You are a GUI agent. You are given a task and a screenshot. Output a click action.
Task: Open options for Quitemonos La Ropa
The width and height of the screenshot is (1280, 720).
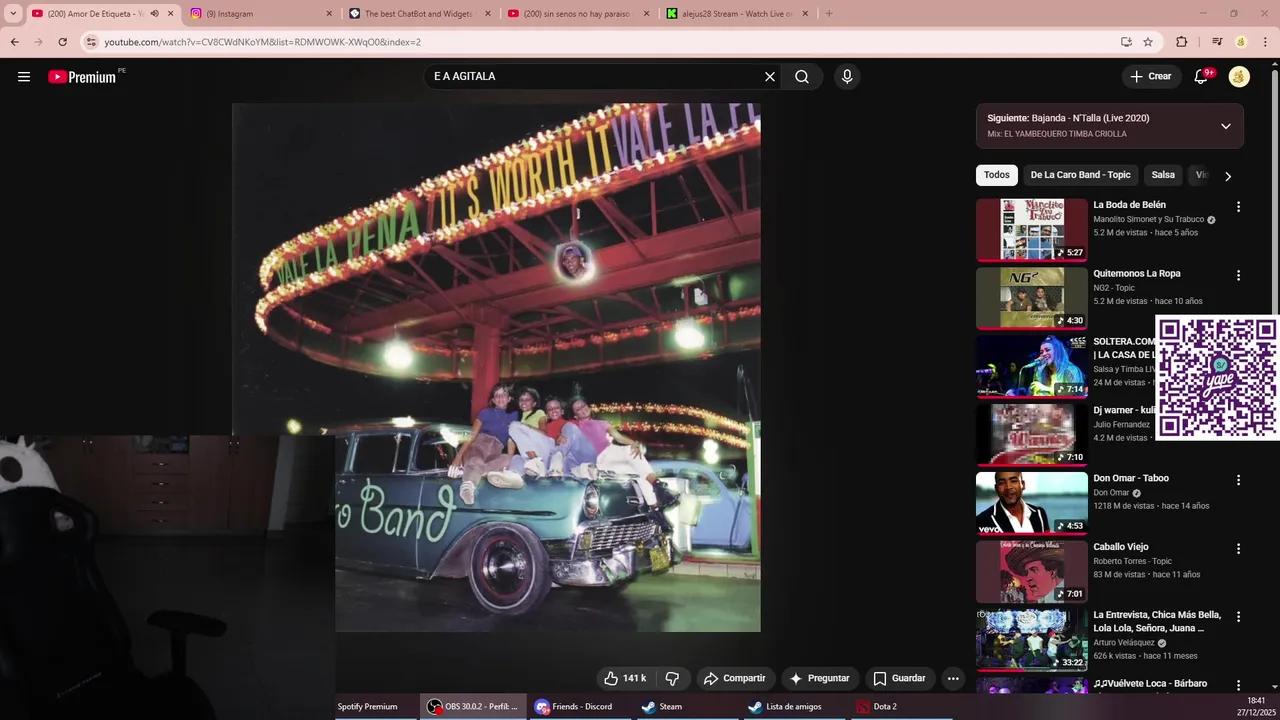pos(1238,275)
